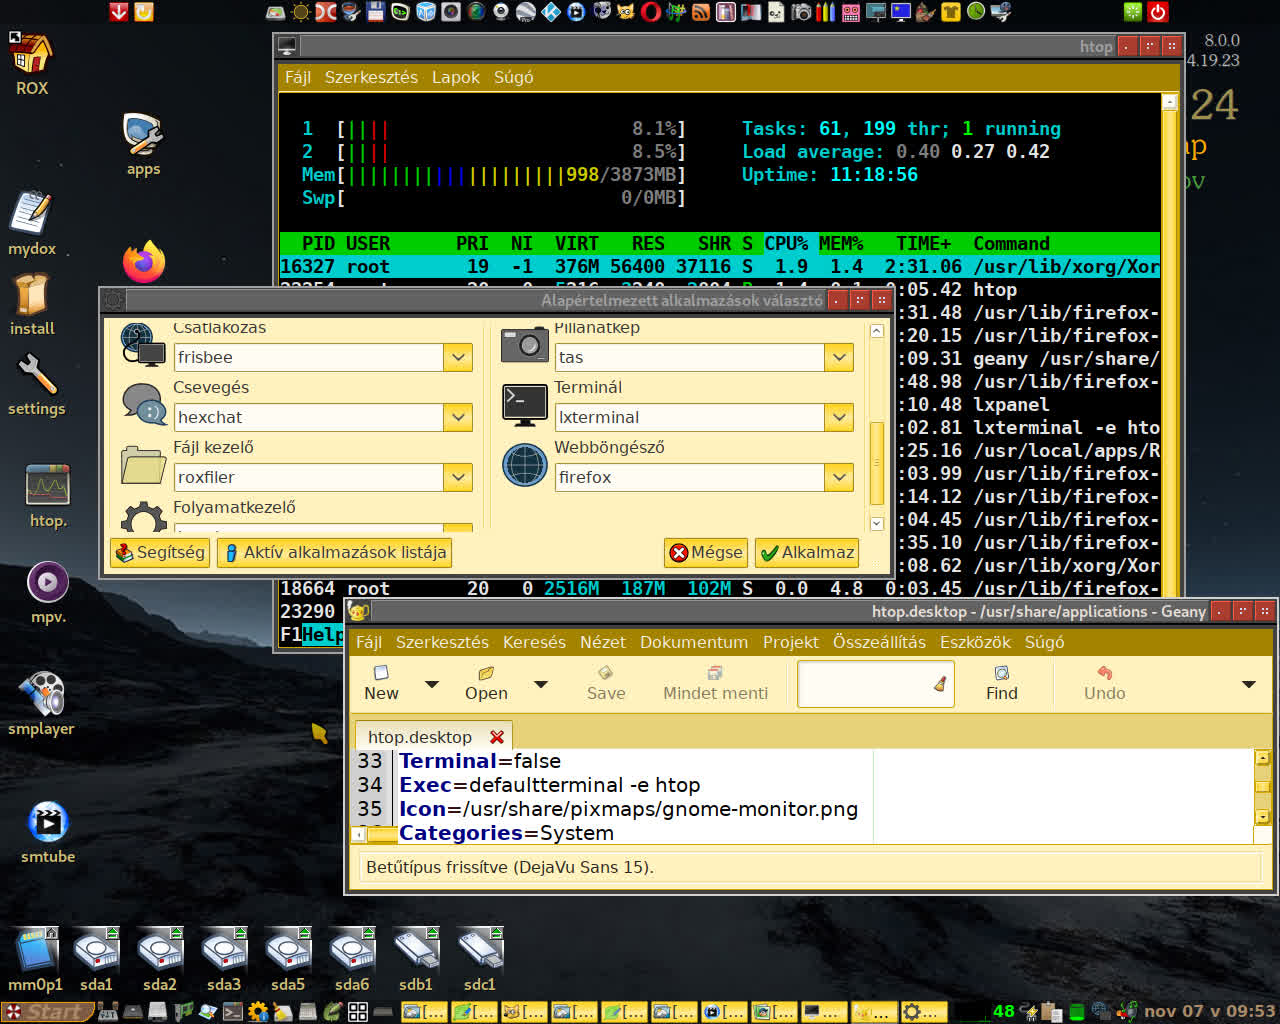
Task: Expand the frisbee connection dropdown
Action: click(458, 357)
